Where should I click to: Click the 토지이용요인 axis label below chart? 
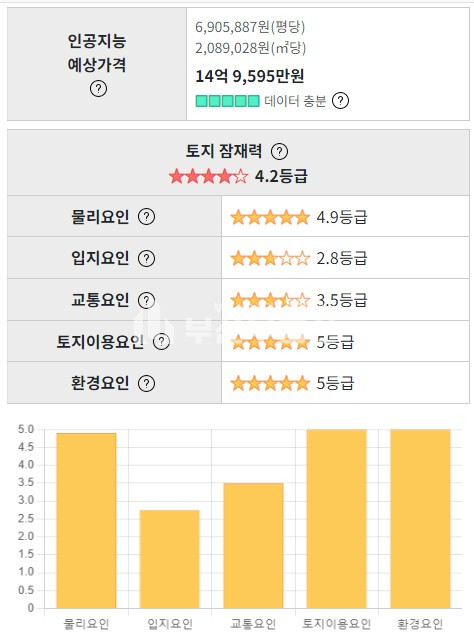click(337, 624)
